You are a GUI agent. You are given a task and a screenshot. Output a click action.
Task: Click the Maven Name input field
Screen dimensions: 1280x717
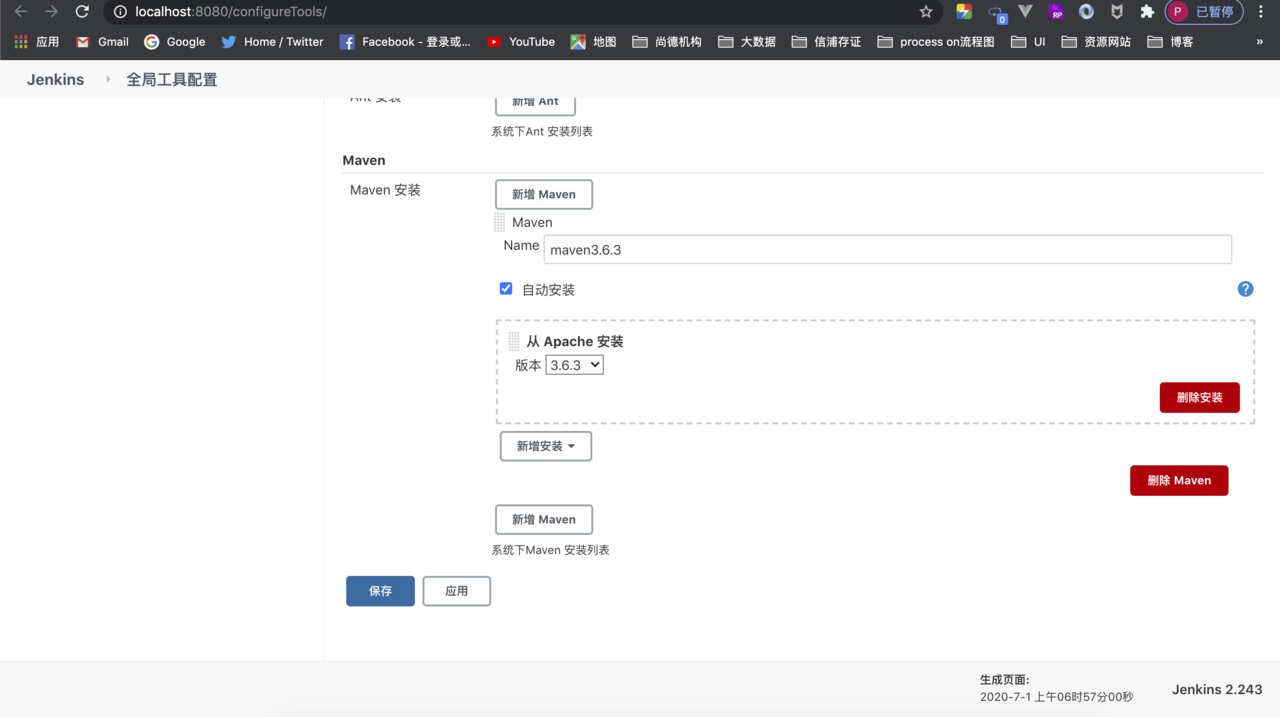887,249
